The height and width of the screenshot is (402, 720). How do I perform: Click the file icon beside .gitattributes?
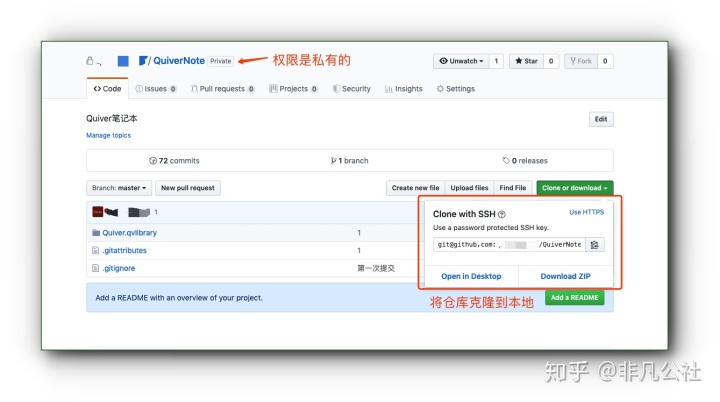point(96,250)
